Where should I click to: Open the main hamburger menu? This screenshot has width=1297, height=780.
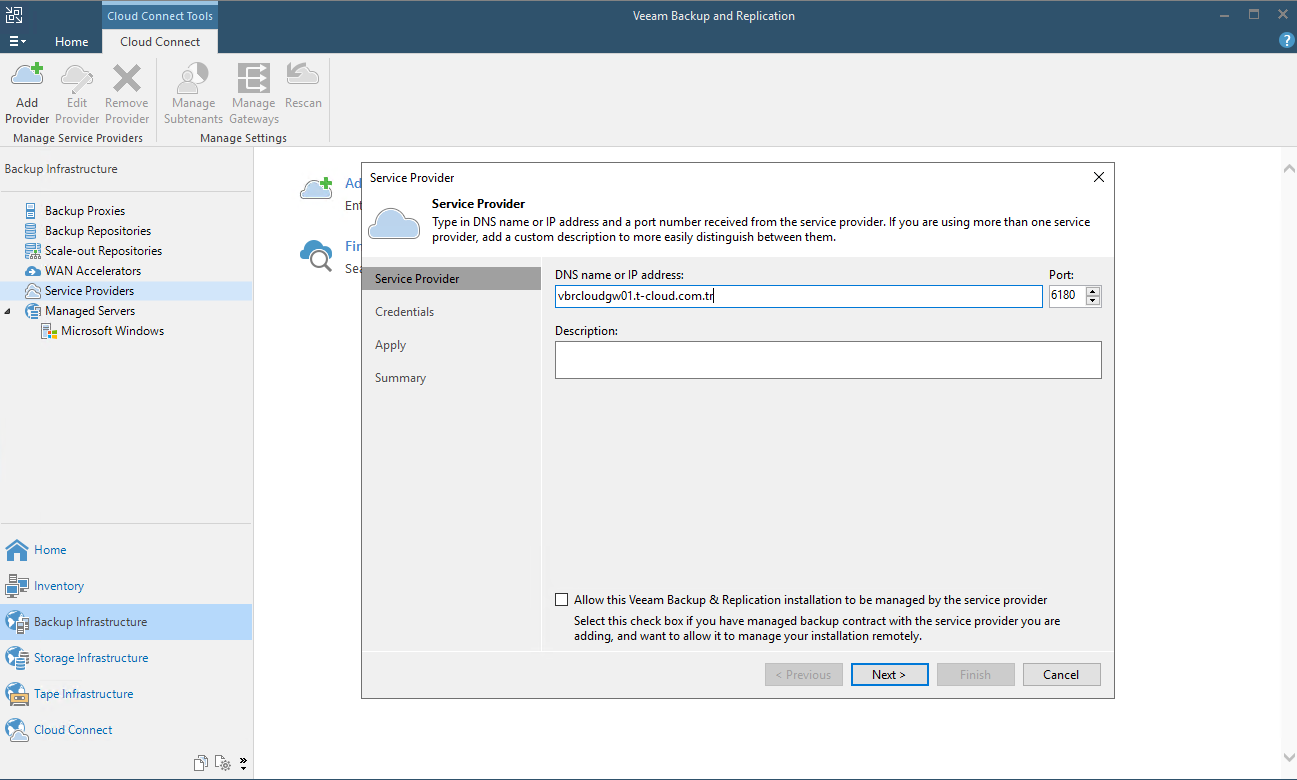18,42
